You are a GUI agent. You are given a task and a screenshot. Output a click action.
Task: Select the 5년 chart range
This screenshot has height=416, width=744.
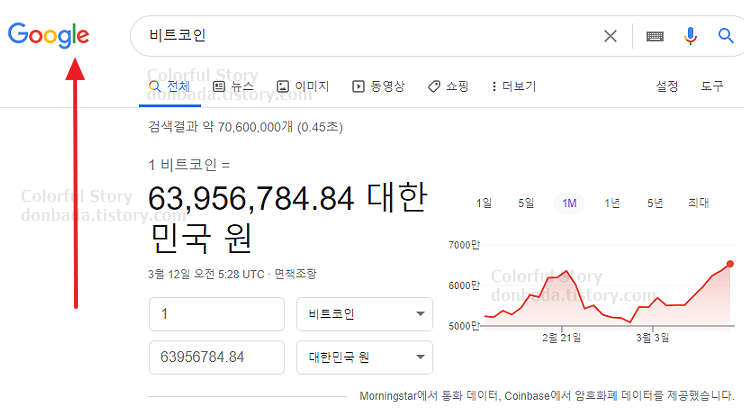(x=655, y=203)
